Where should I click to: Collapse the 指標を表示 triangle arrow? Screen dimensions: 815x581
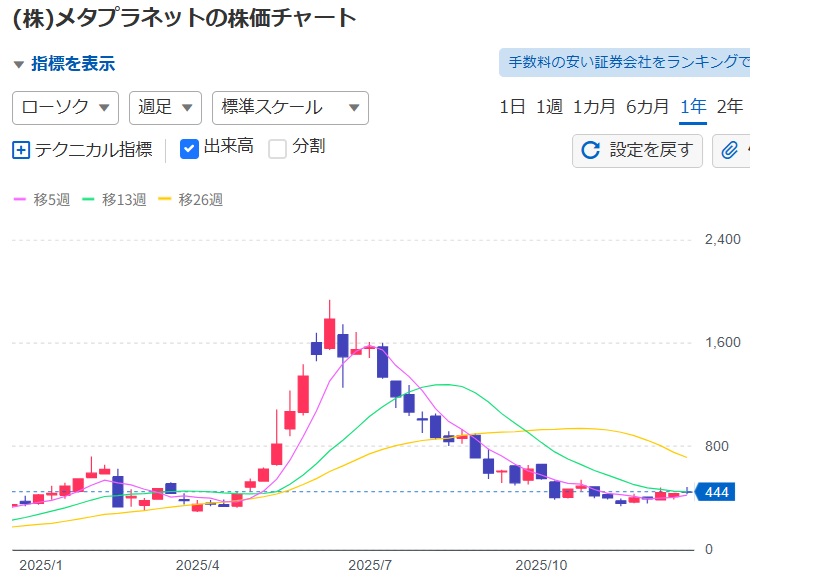pos(18,64)
